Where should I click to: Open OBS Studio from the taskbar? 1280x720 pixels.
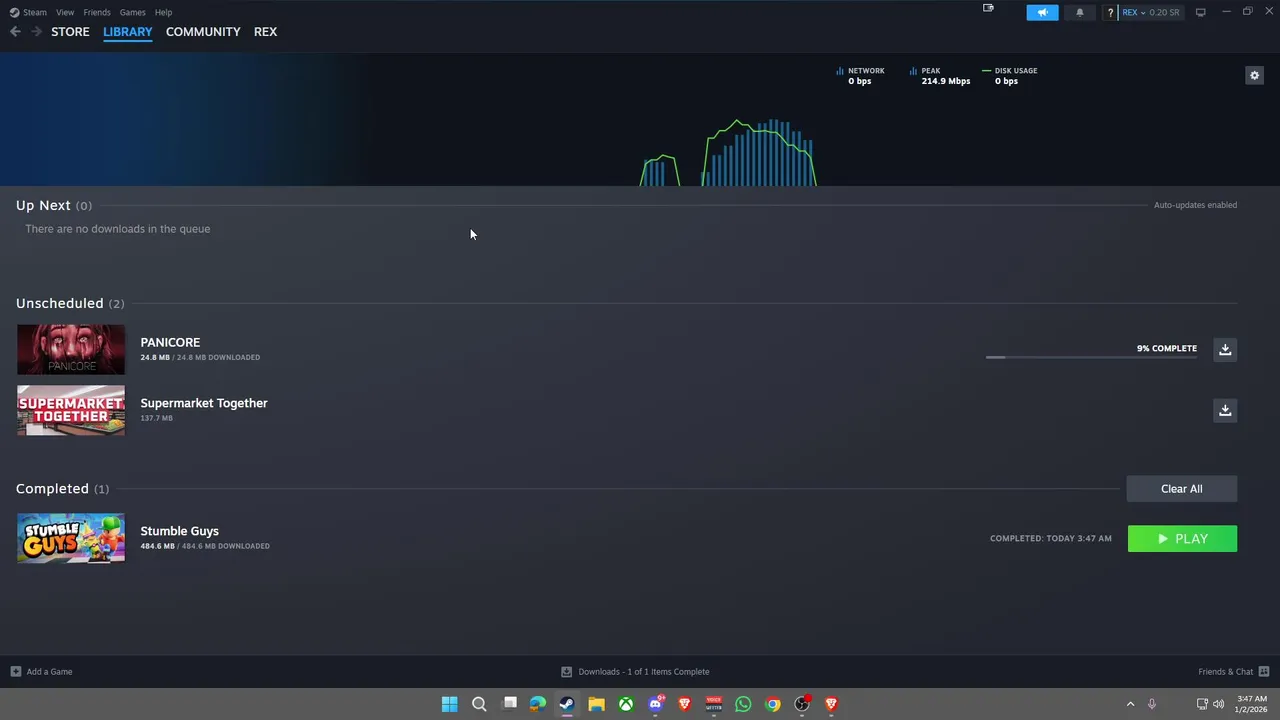tap(801, 704)
